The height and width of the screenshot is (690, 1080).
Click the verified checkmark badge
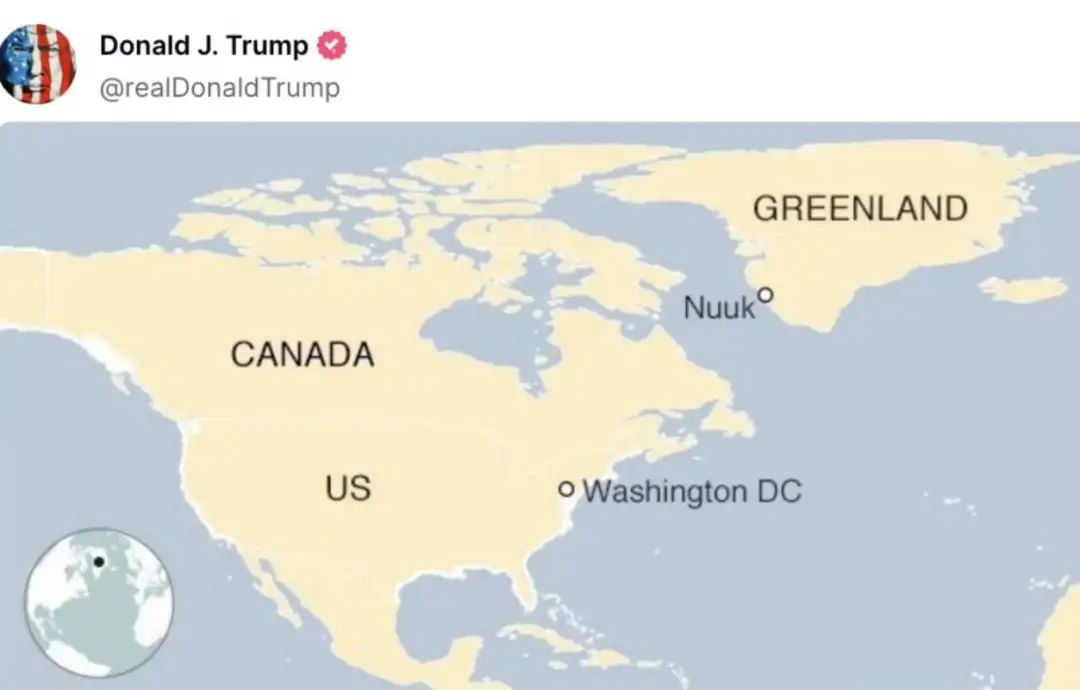coord(332,45)
